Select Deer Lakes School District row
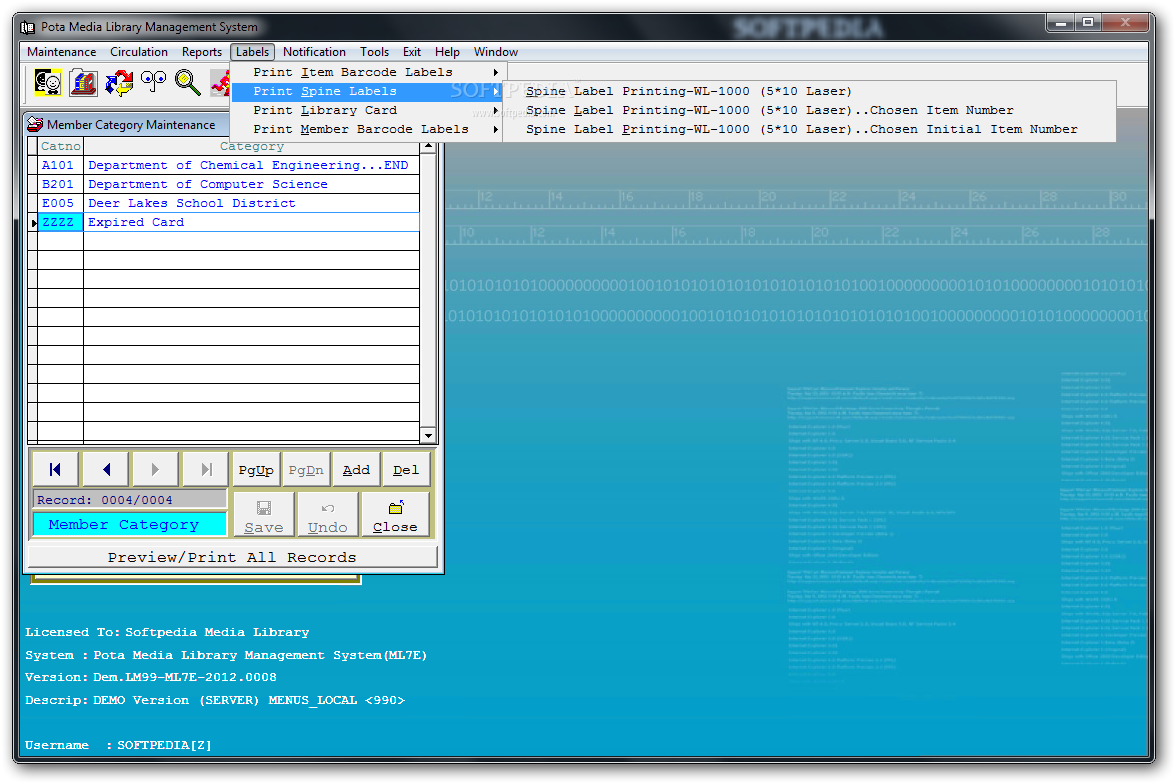The height and width of the screenshot is (784, 1176). [251, 203]
